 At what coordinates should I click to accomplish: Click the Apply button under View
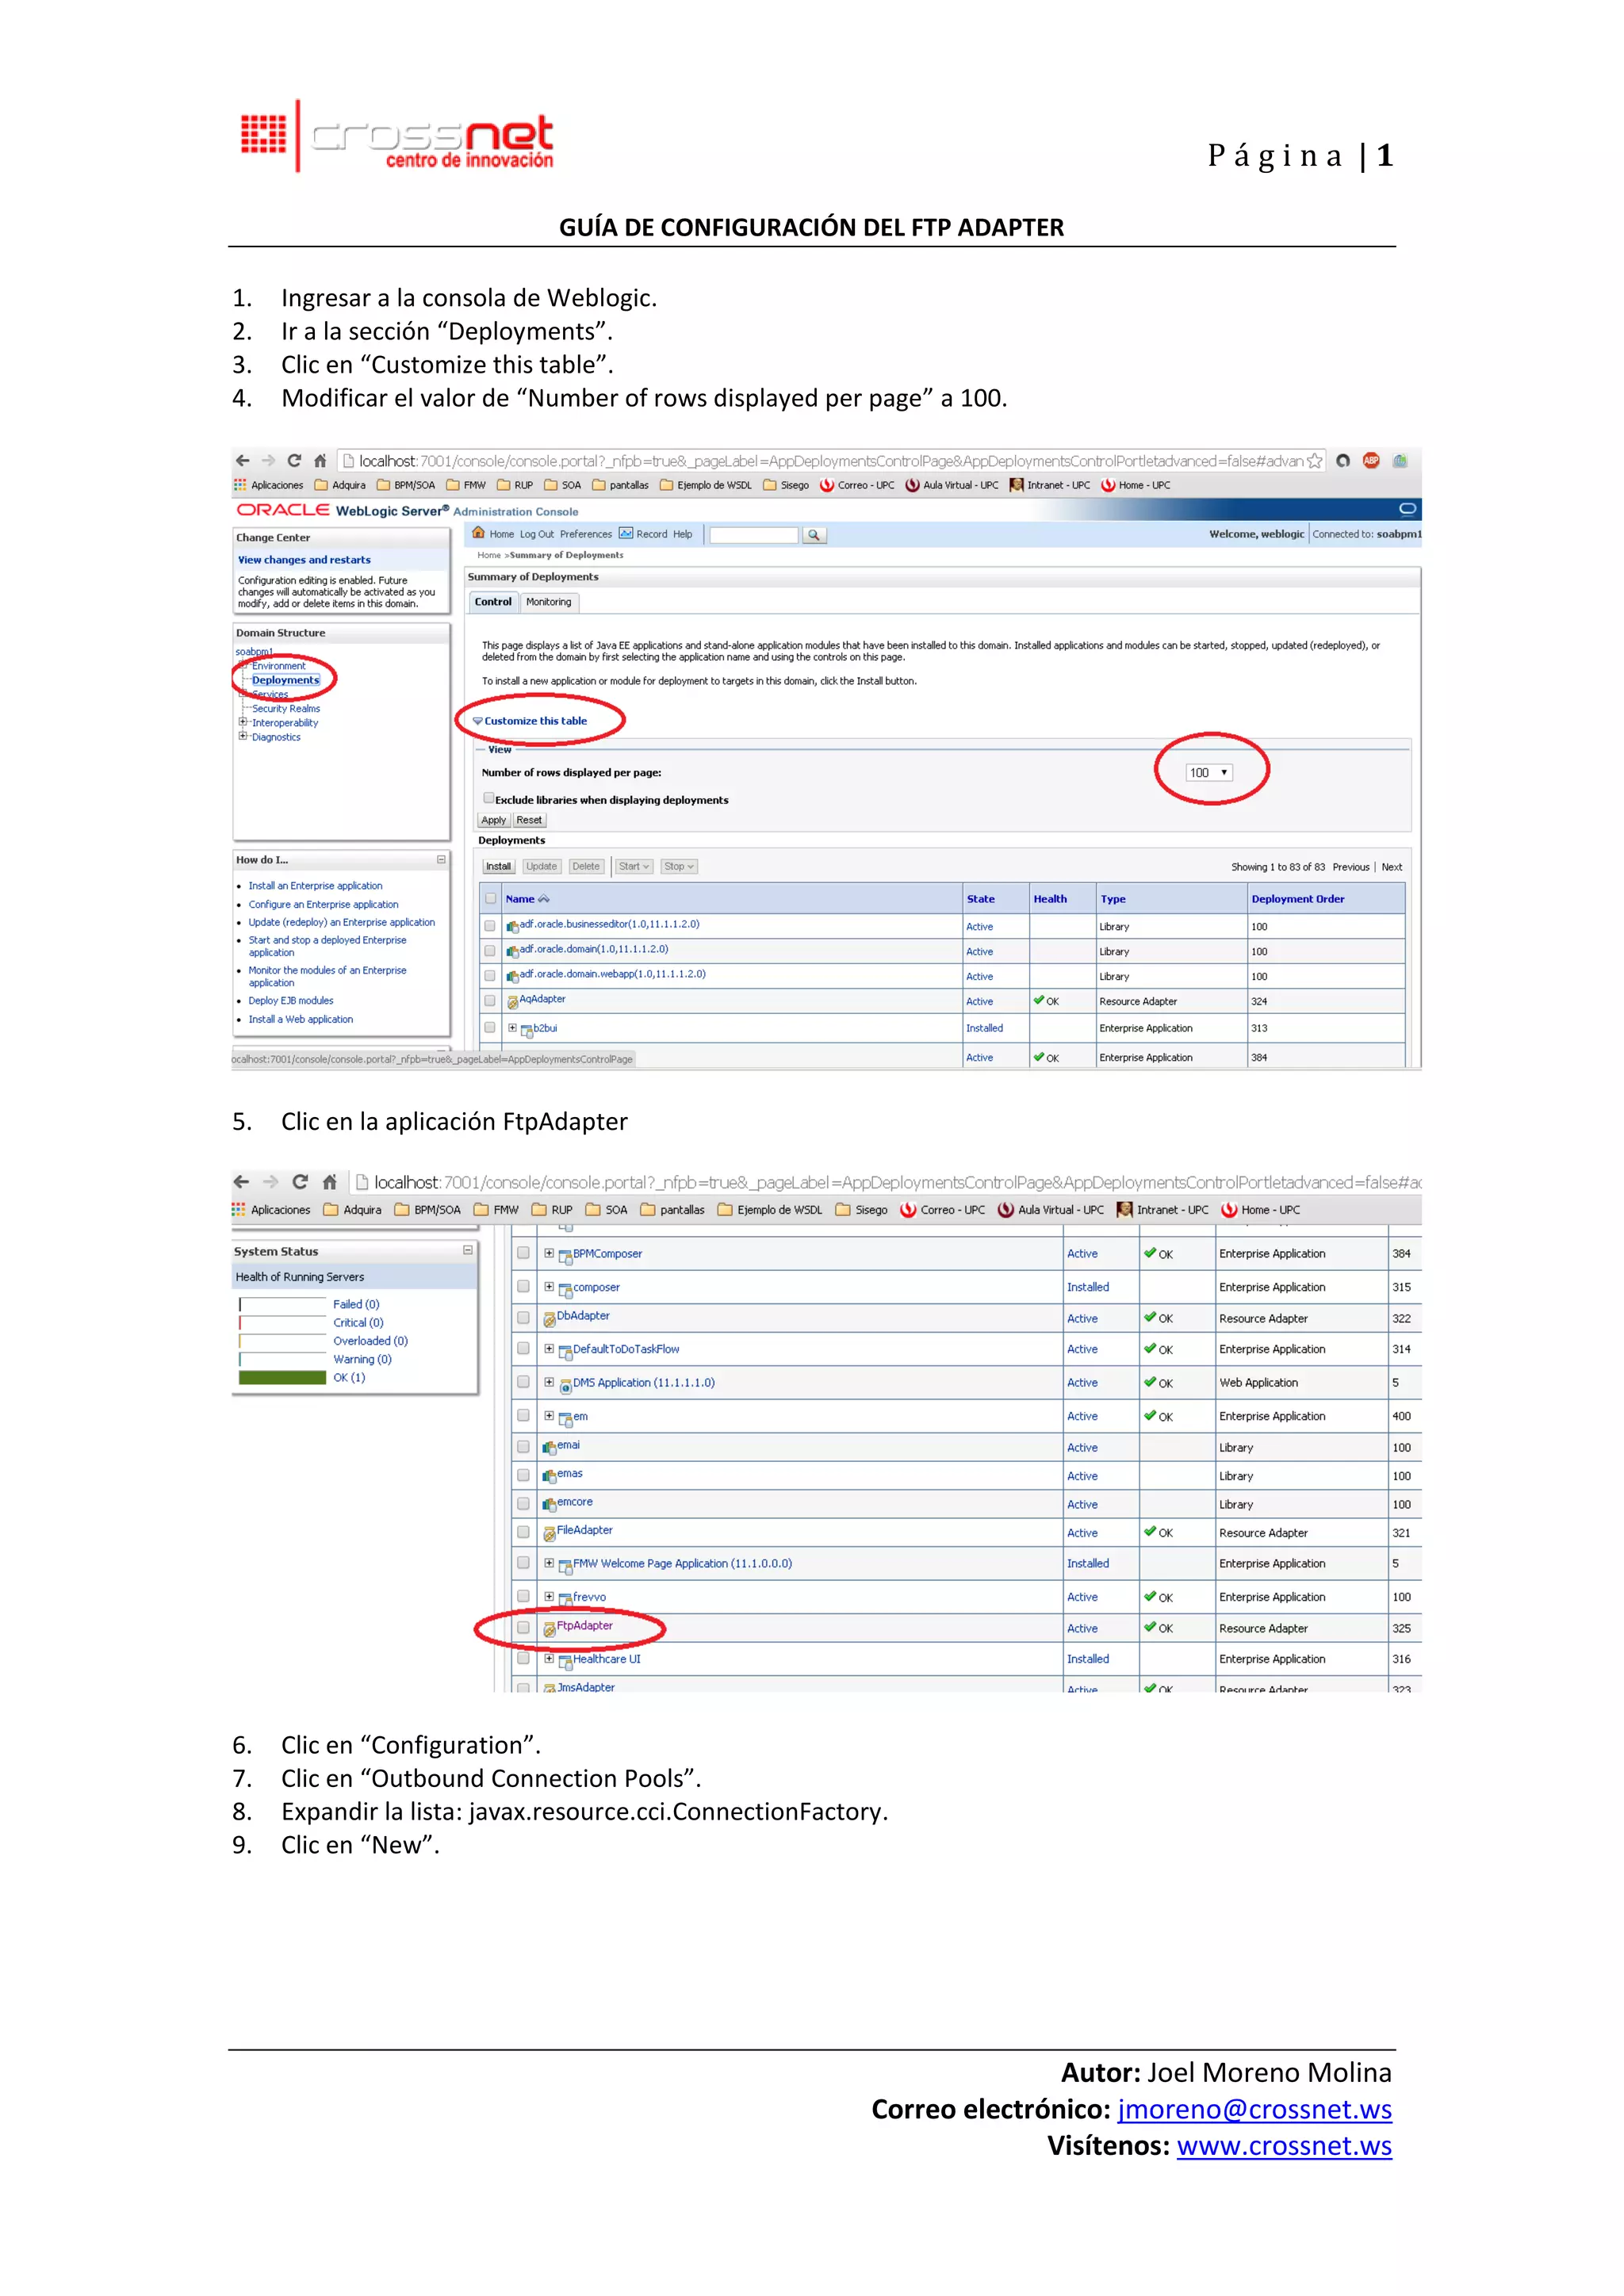coord(494,820)
